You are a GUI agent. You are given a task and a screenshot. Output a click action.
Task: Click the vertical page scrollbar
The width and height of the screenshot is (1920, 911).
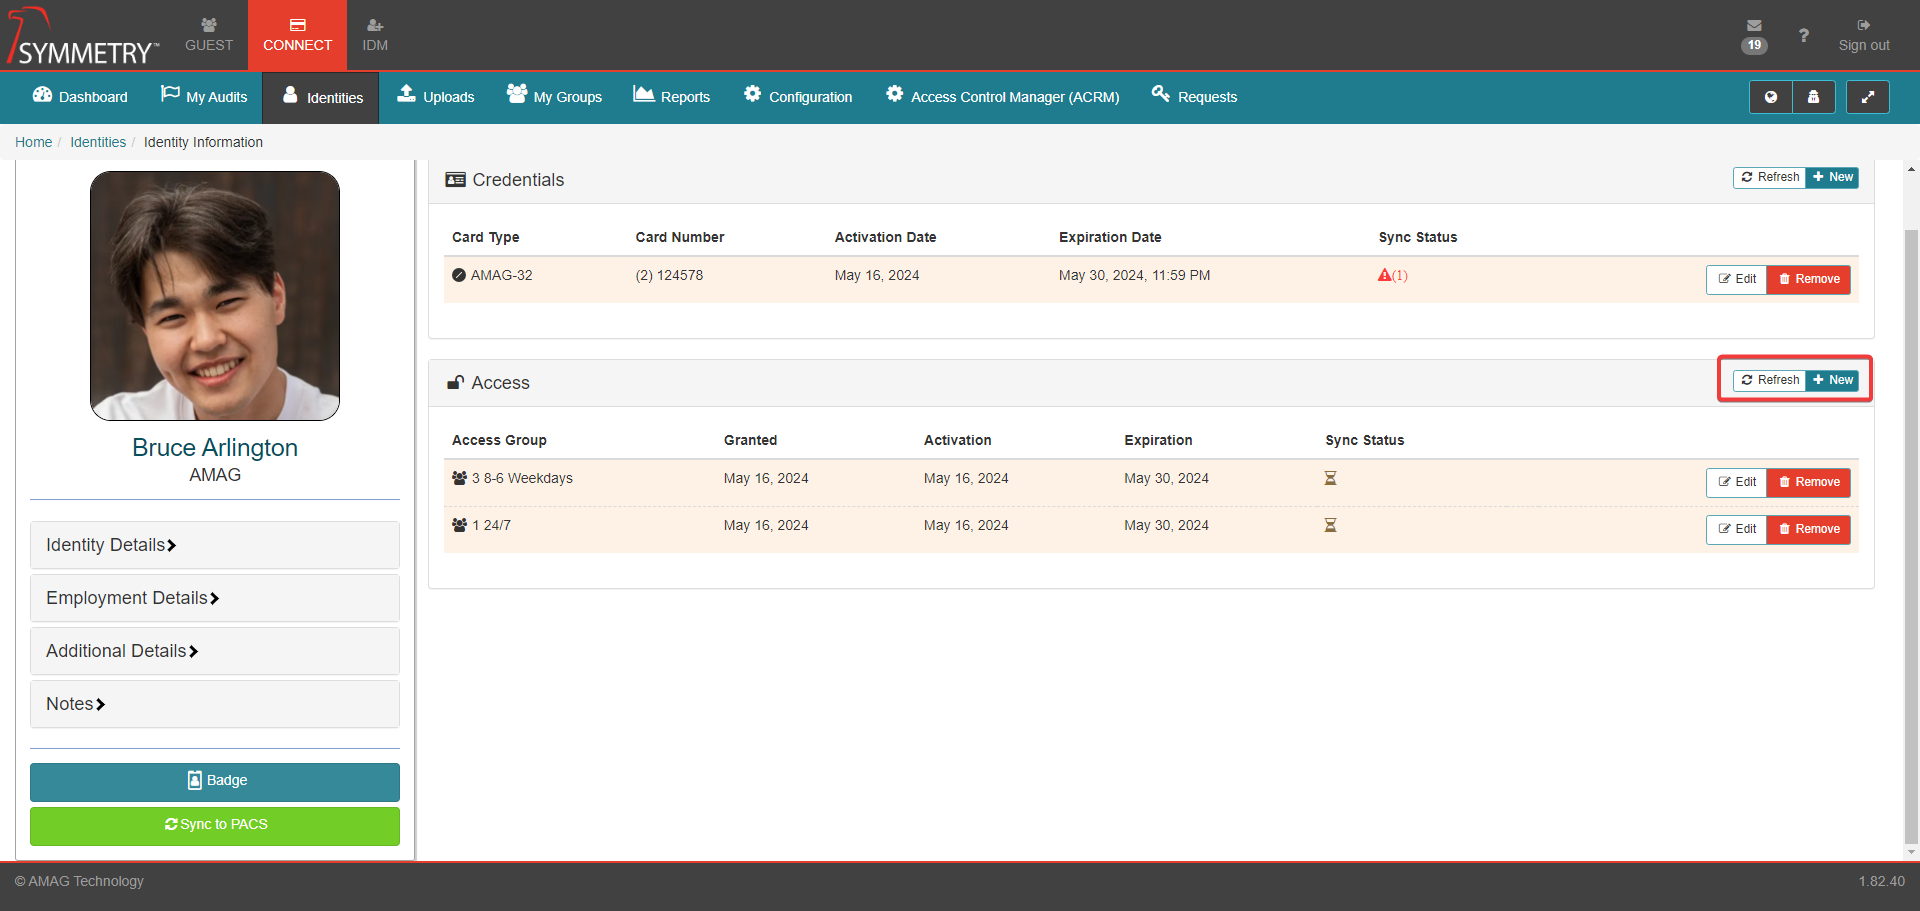[1911, 535]
